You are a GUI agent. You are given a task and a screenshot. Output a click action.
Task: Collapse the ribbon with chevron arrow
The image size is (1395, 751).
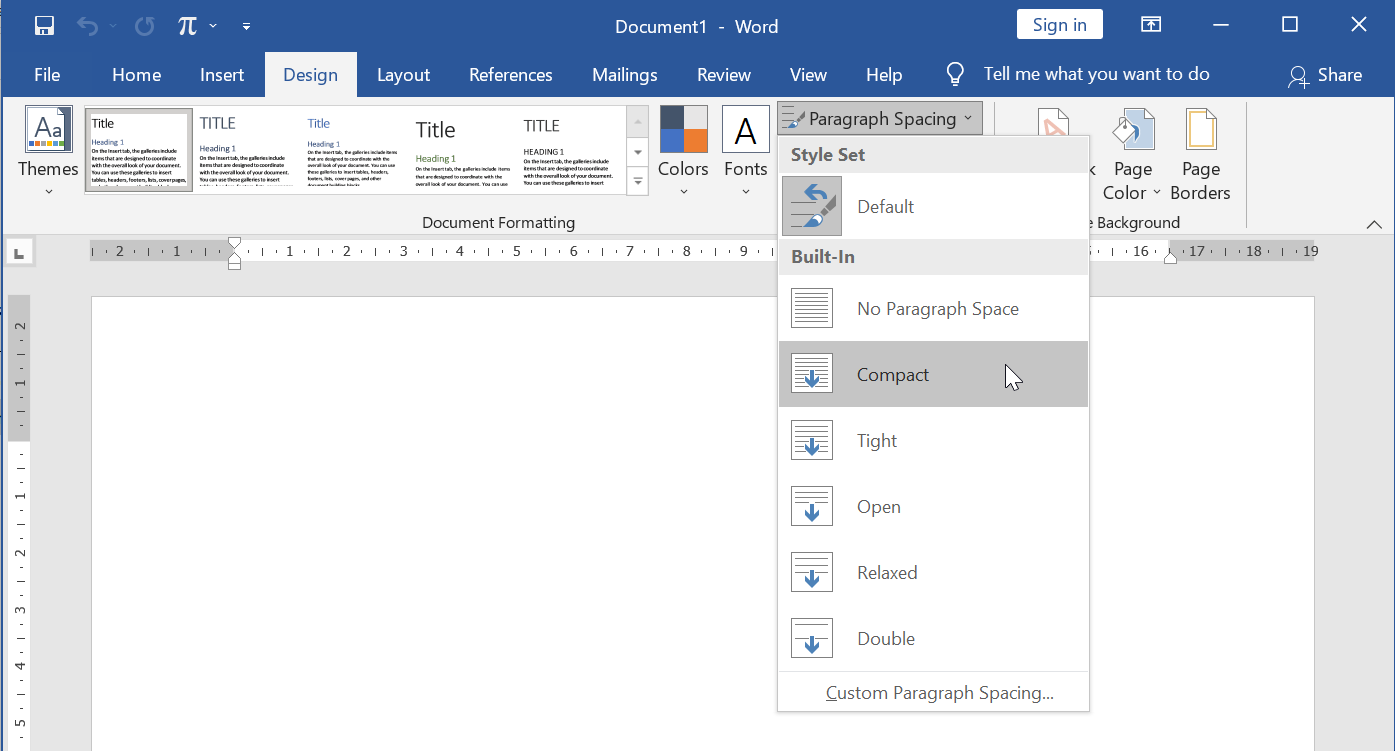pos(1374,224)
